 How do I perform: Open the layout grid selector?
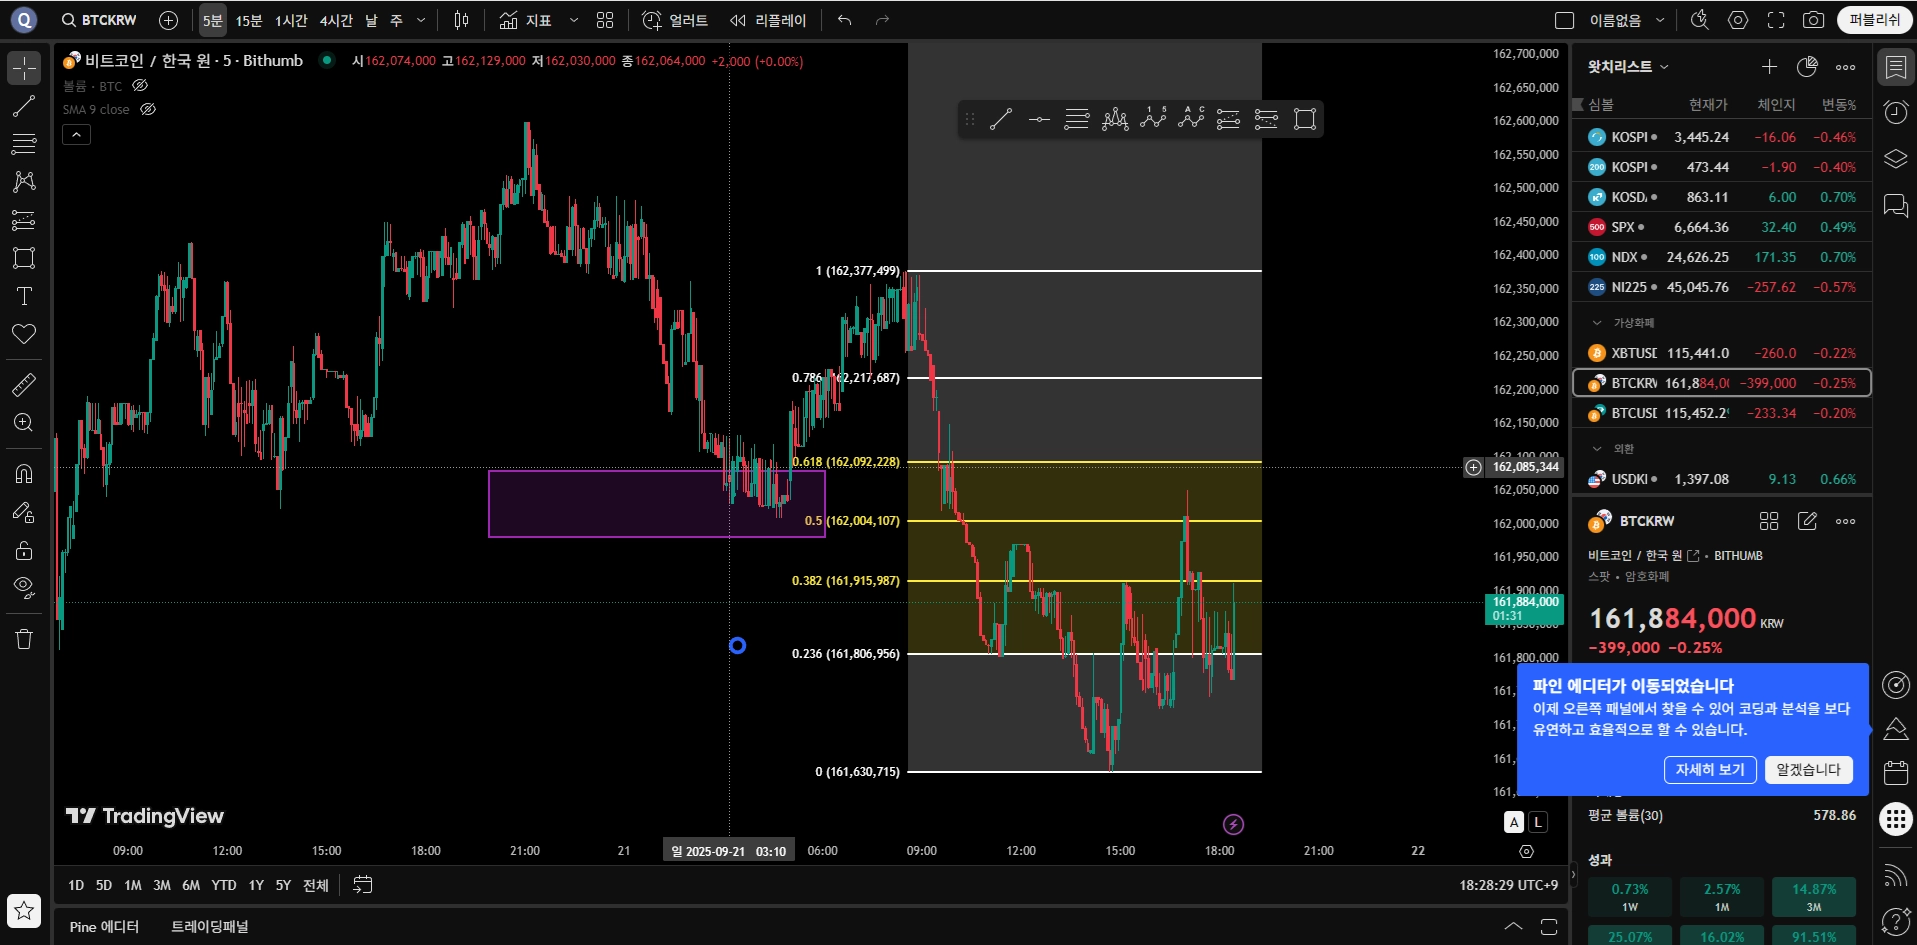point(605,20)
